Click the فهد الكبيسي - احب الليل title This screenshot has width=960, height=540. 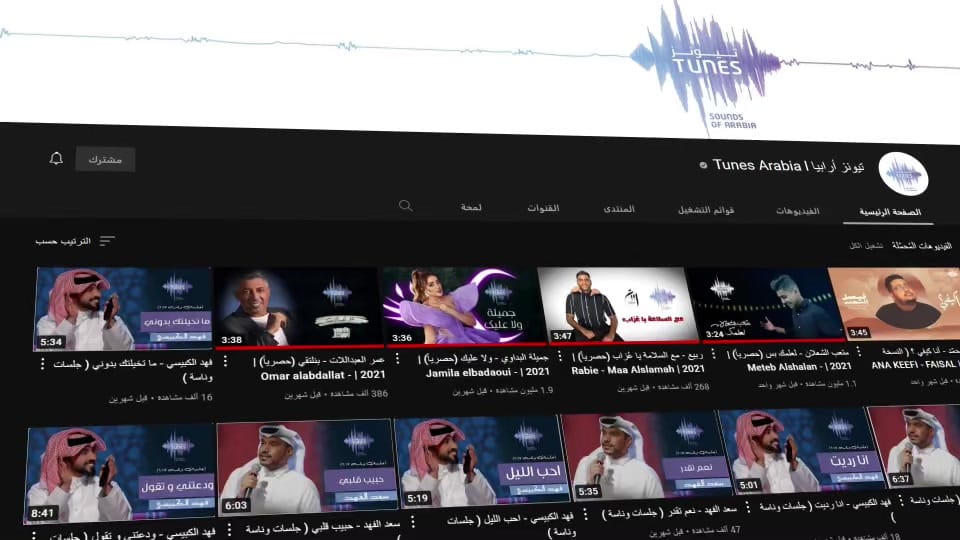click(511, 523)
